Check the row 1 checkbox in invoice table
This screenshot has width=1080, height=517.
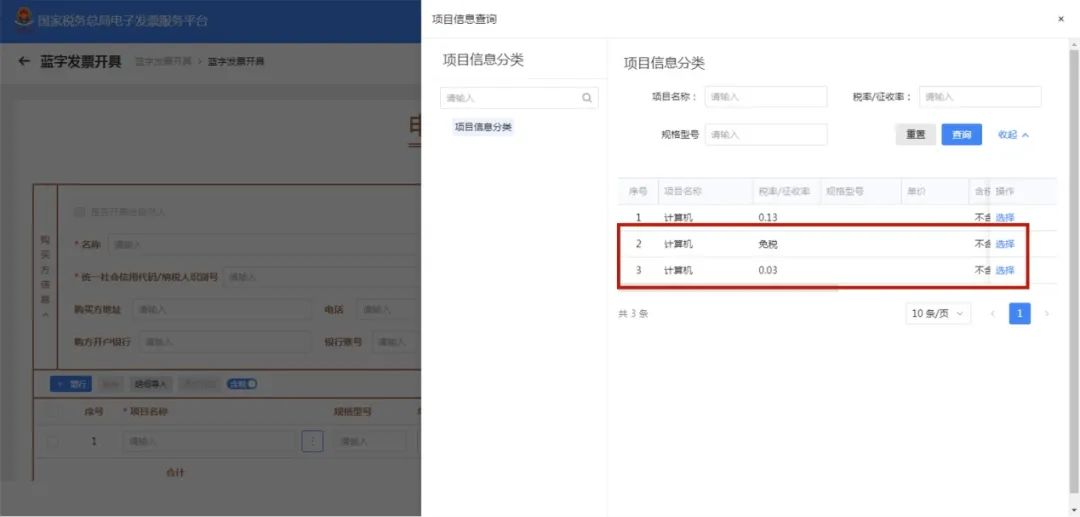(52, 441)
